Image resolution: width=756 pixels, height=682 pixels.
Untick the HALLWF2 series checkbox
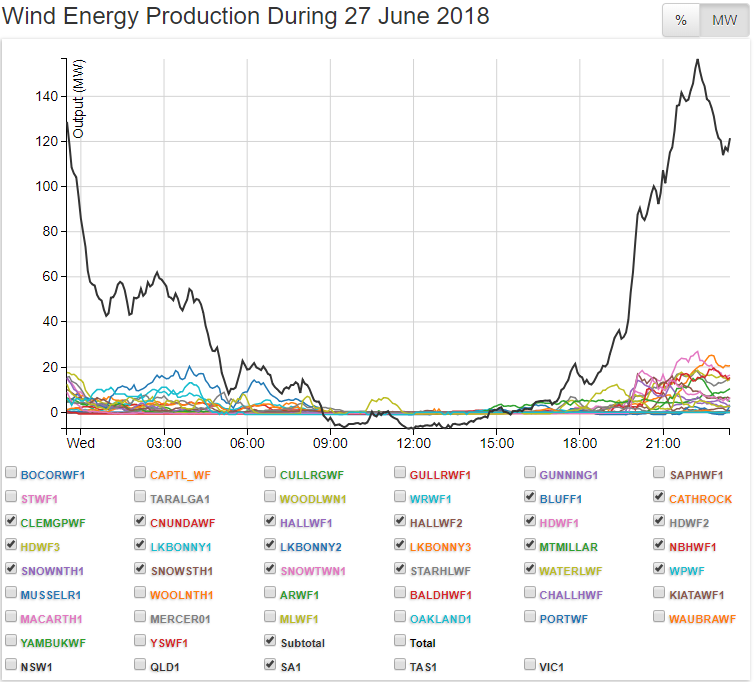(x=400, y=521)
